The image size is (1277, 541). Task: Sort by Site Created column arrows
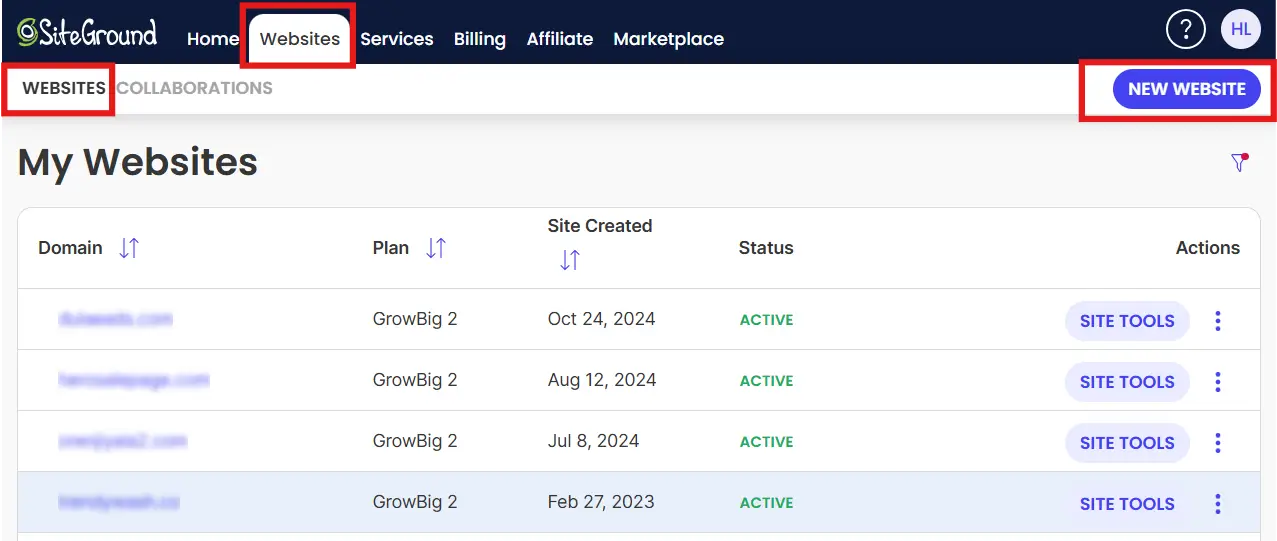click(570, 260)
